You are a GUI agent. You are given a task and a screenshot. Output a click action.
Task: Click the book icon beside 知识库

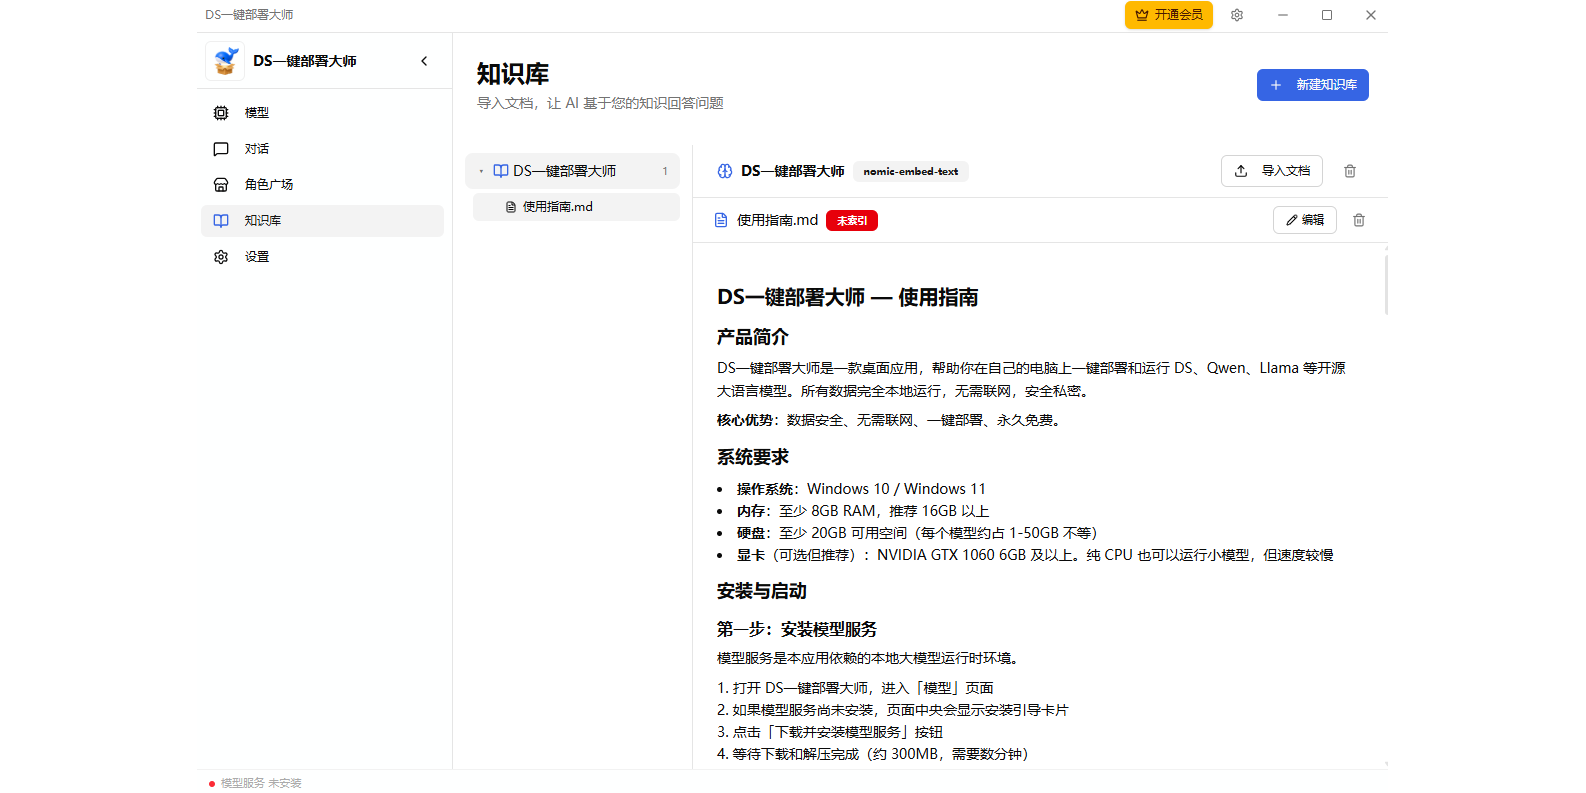221,221
